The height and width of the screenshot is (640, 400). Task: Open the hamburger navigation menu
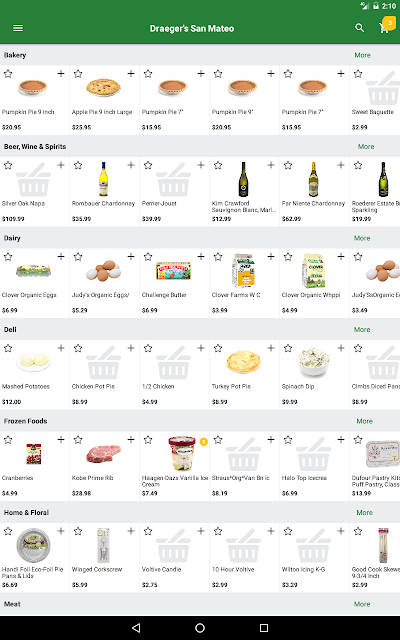pyautogui.click(x=18, y=28)
